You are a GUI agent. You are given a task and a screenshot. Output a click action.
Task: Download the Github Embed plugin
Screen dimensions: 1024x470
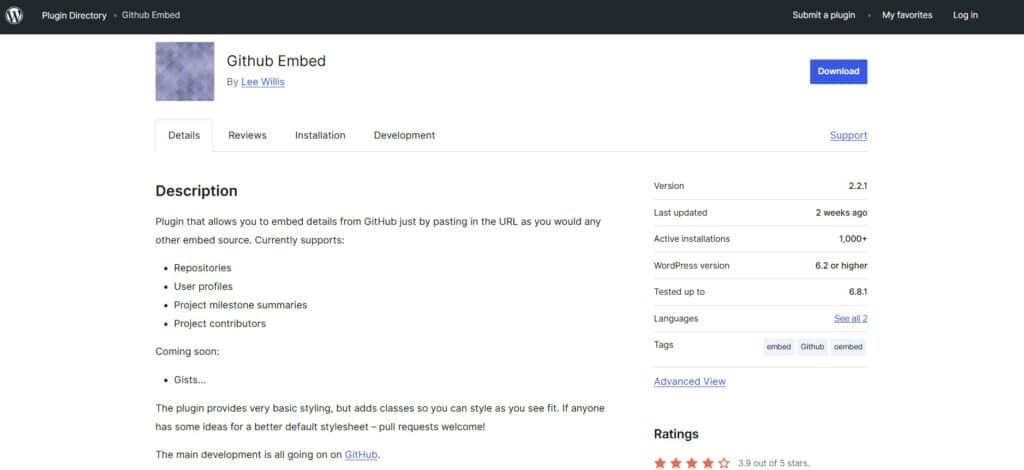[839, 72]
